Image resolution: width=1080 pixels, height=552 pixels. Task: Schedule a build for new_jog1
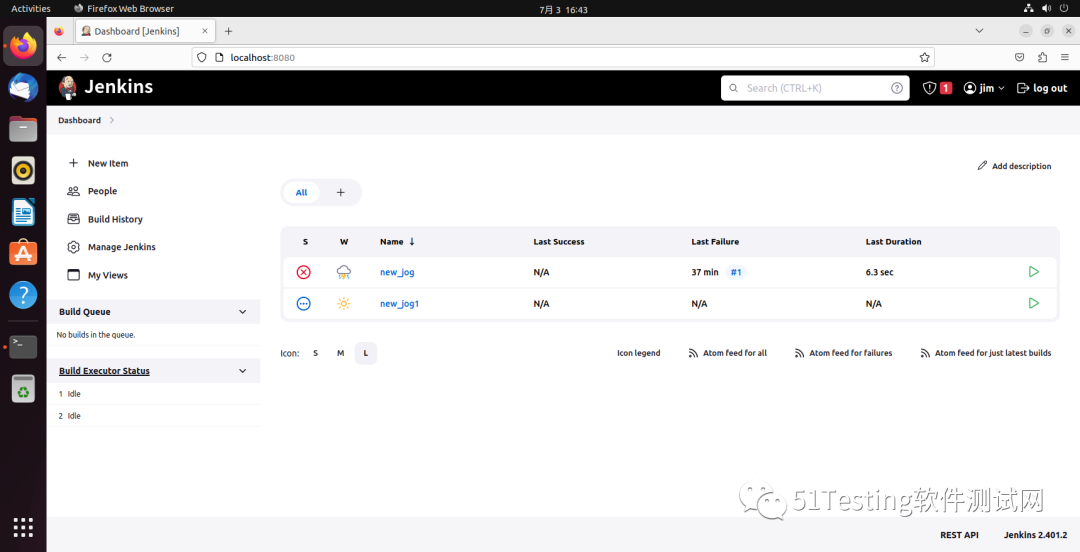coord(1033,303)
